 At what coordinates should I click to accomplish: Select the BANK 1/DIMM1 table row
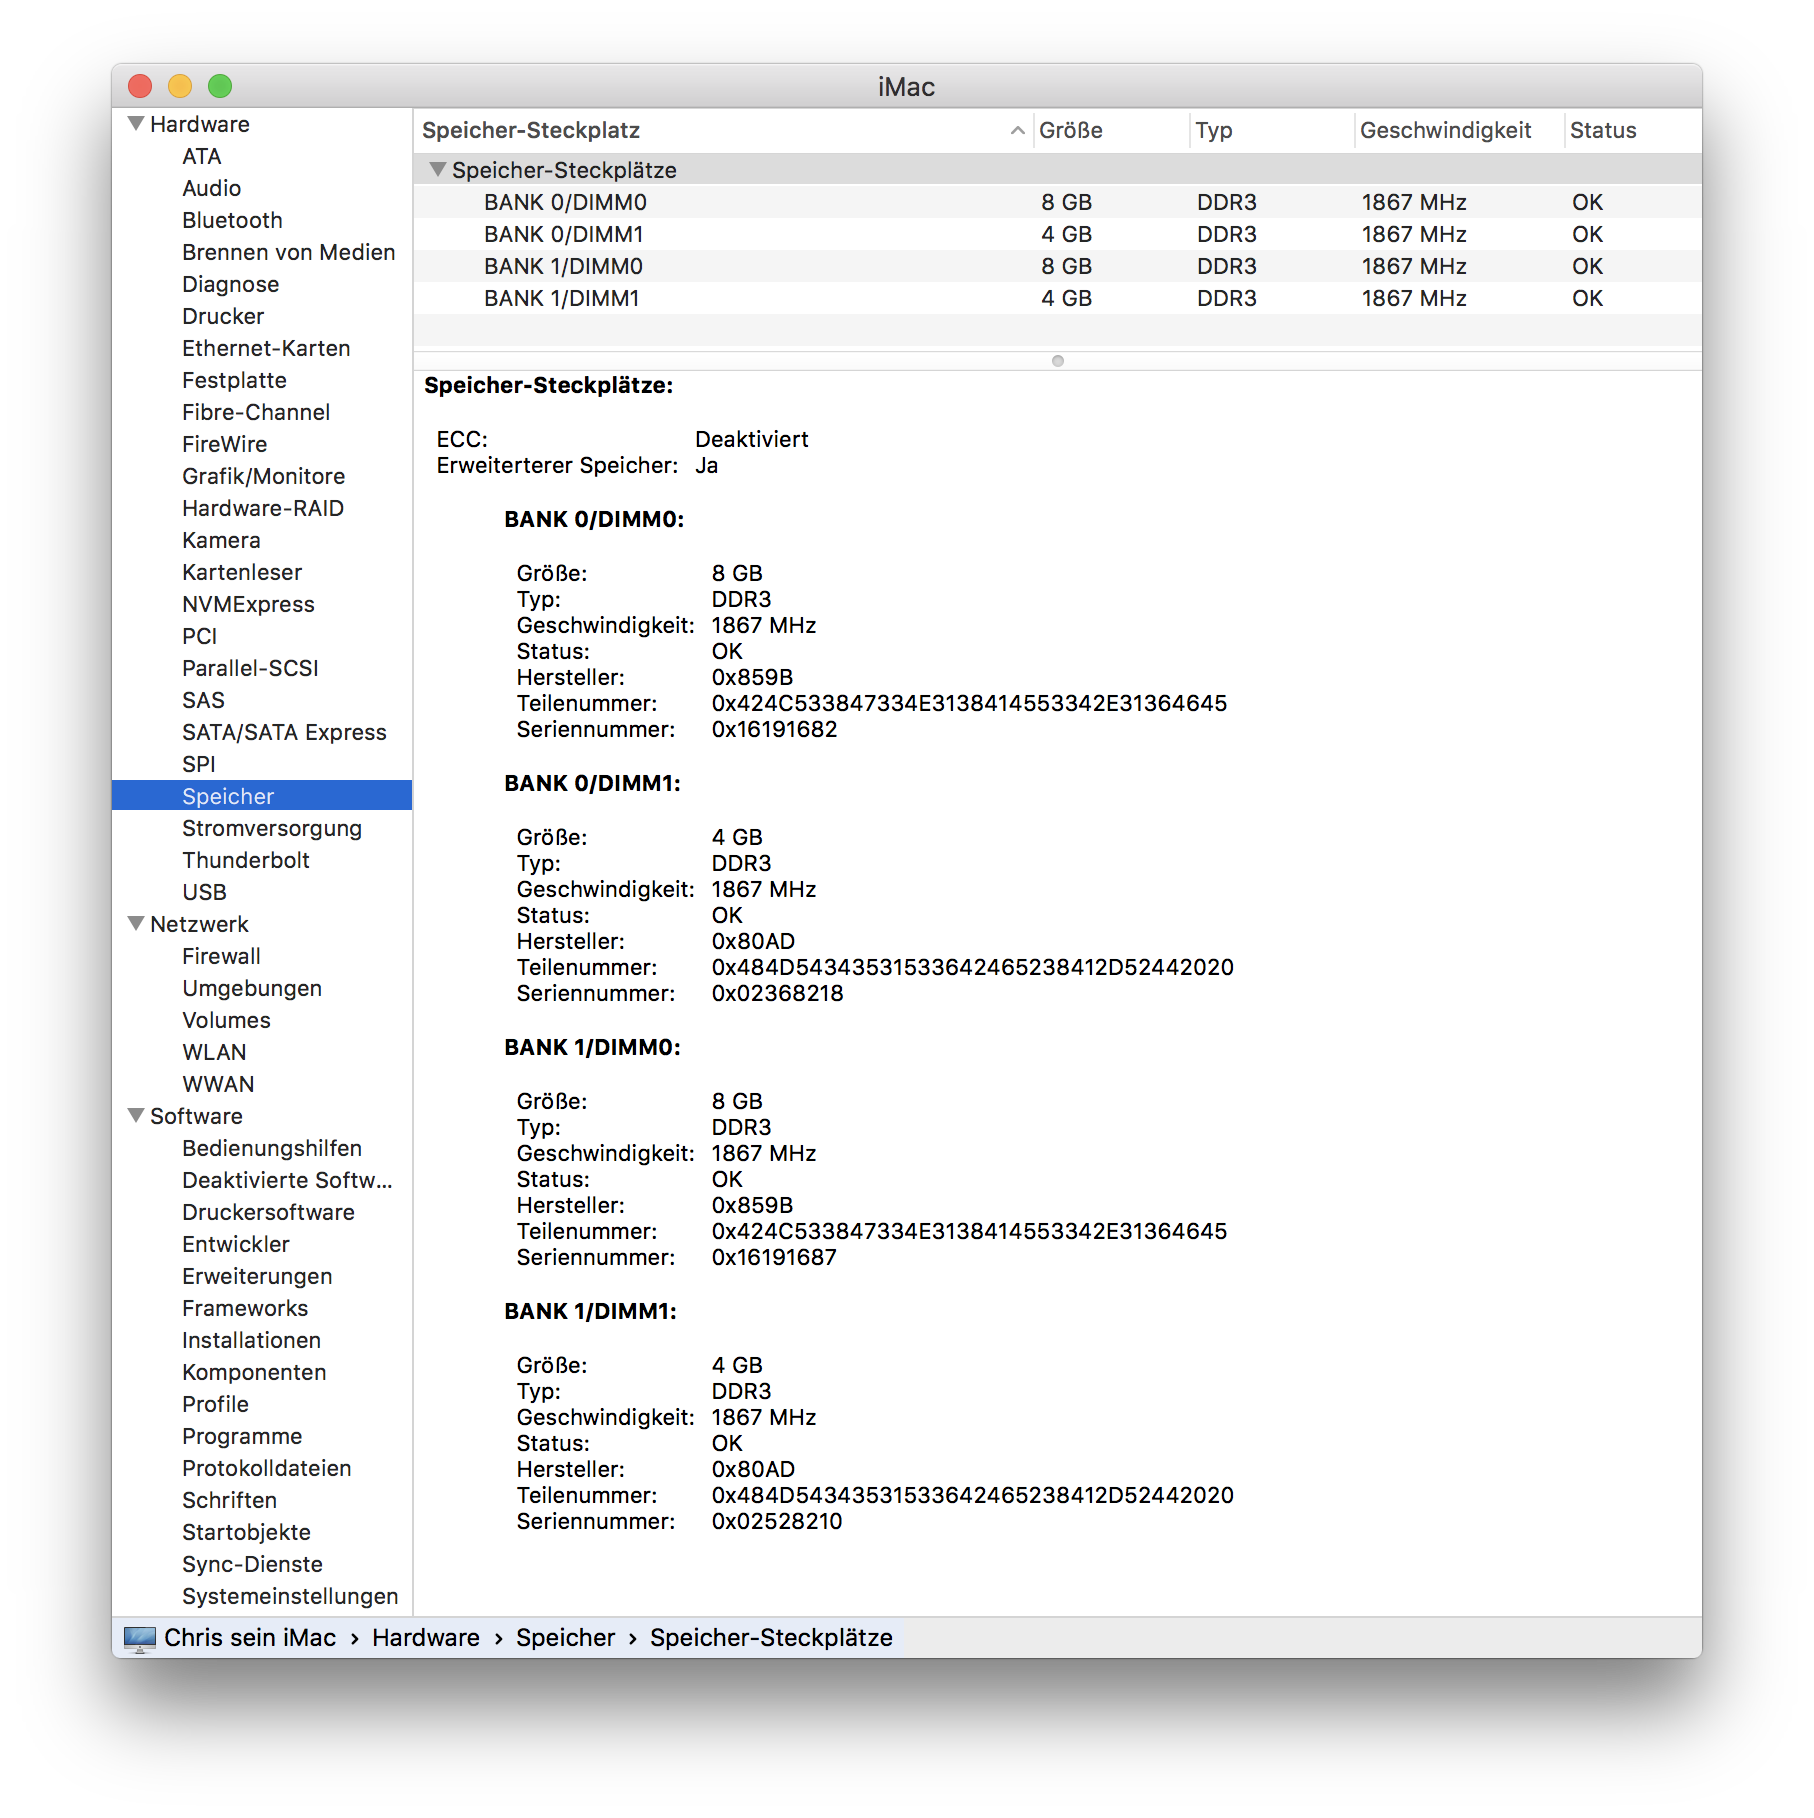tap(1058, 298)
